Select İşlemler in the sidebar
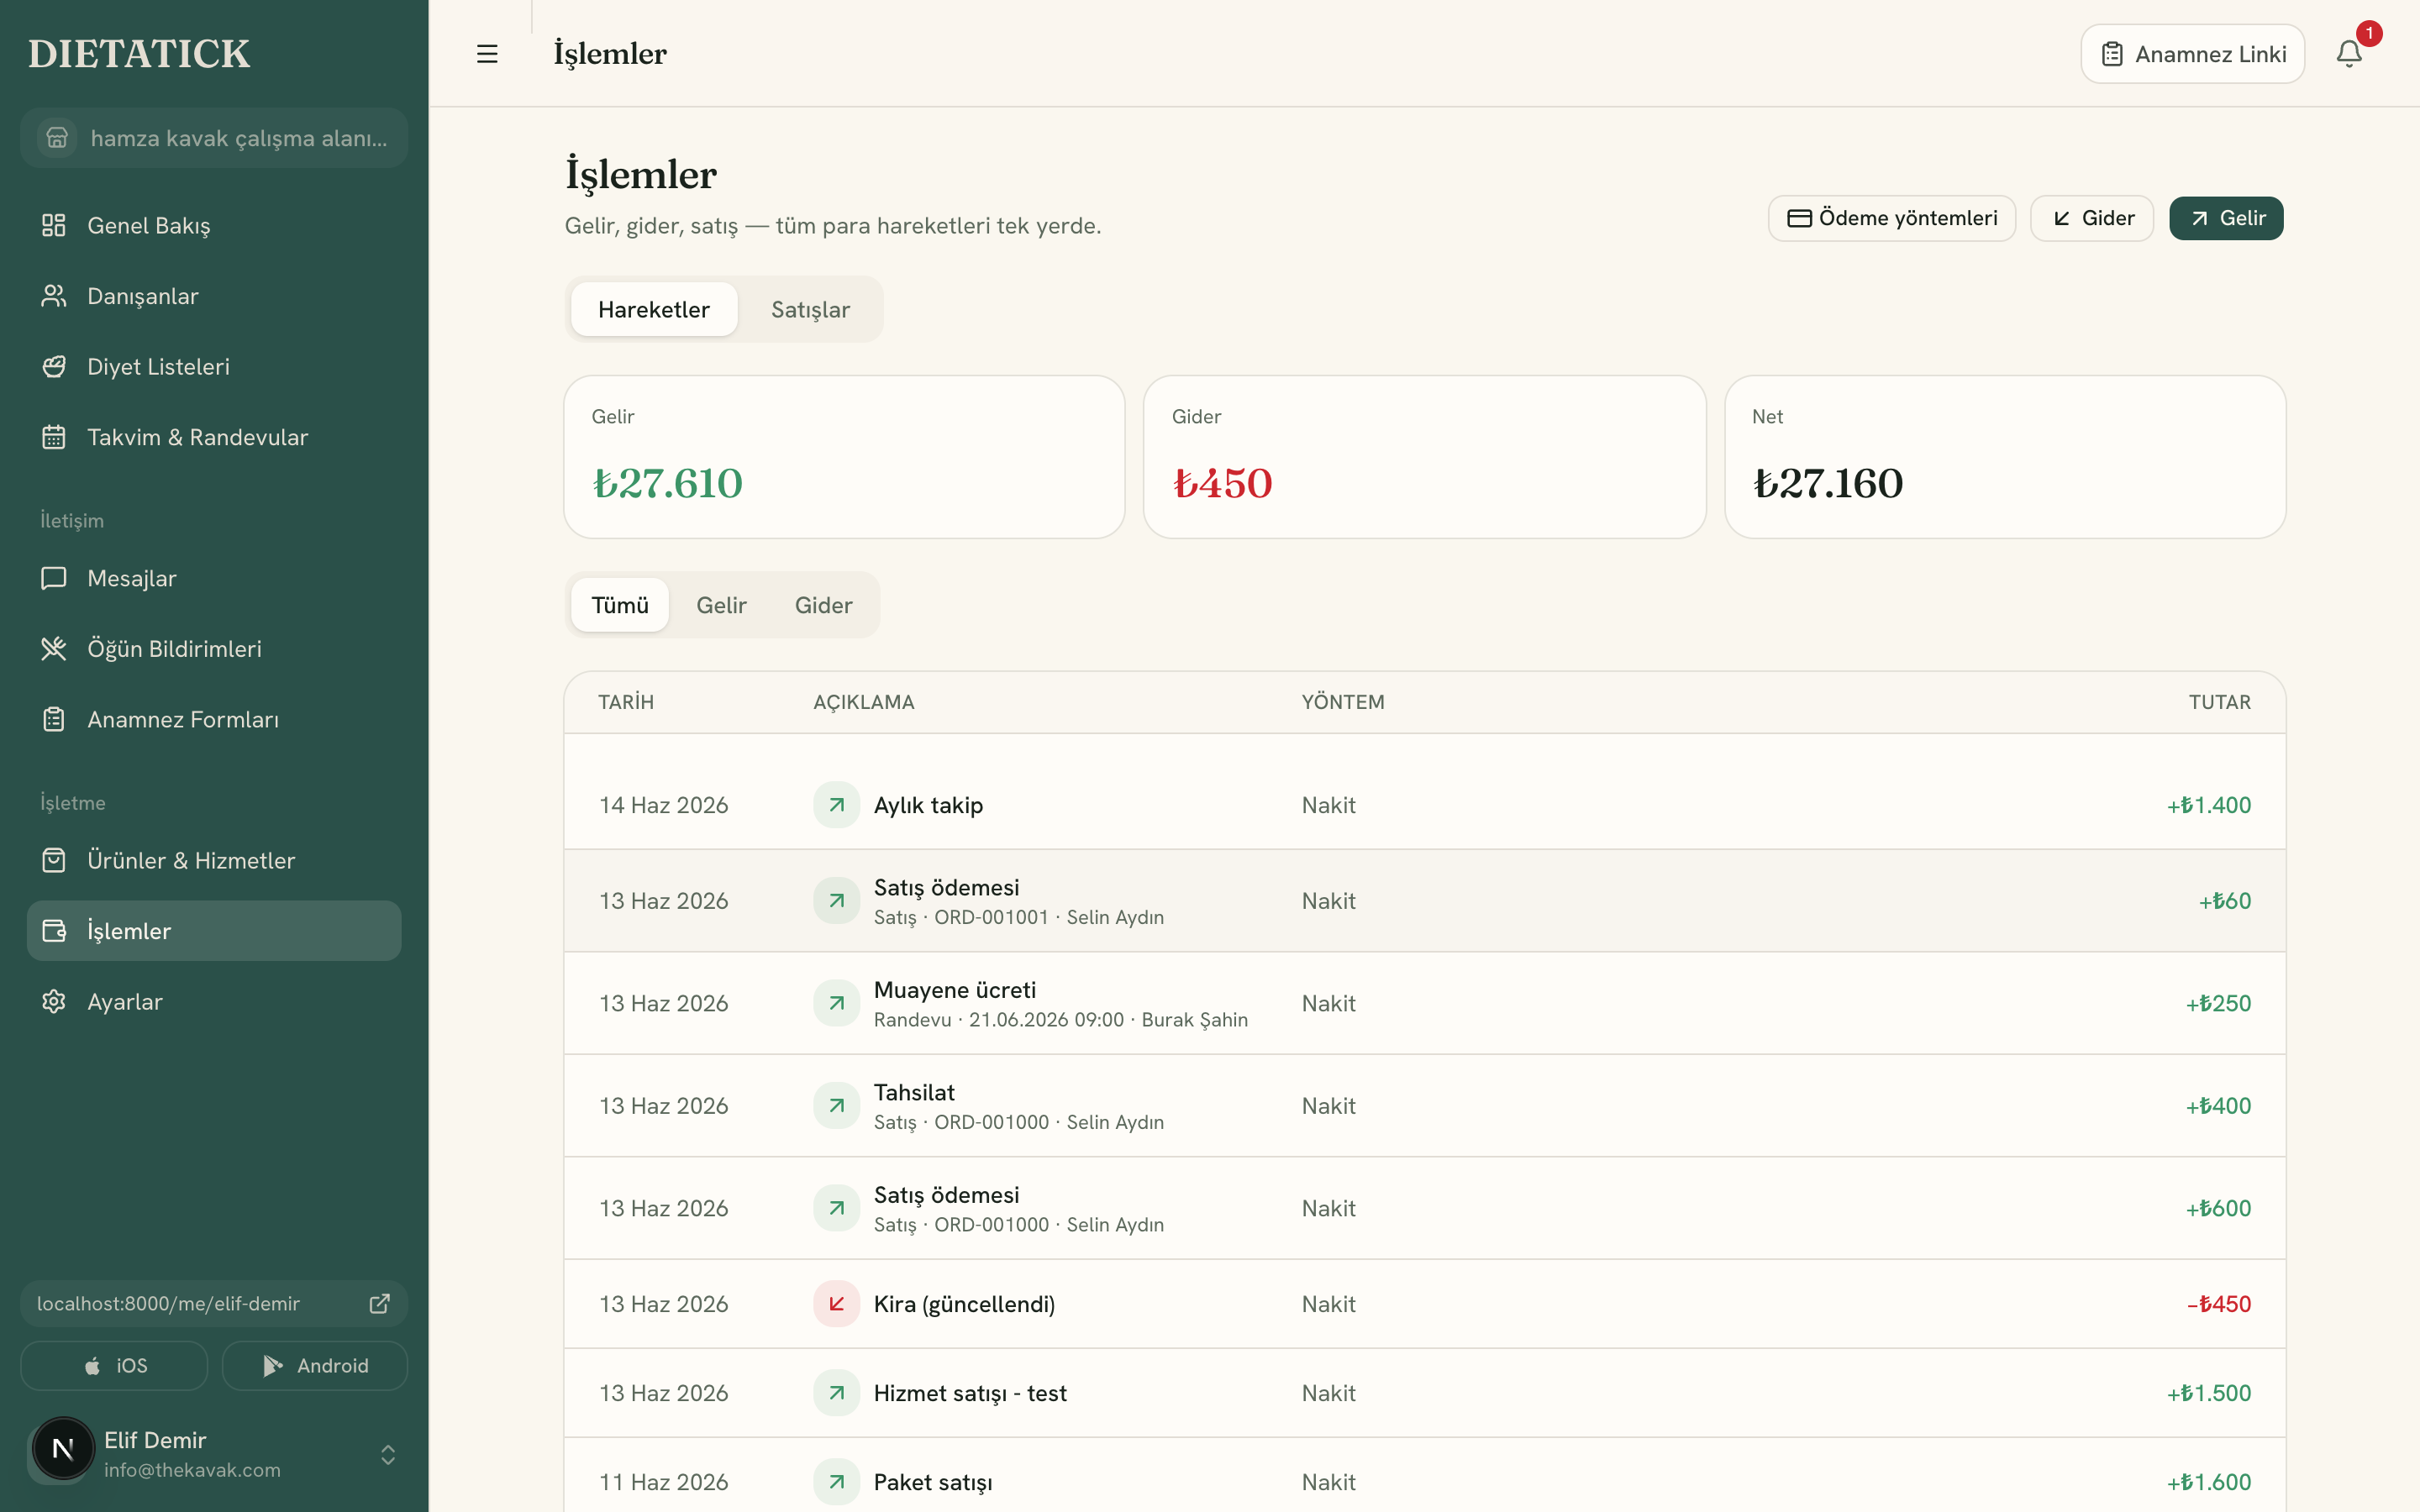This screenshot has width=2420, height=1512. 214,931
